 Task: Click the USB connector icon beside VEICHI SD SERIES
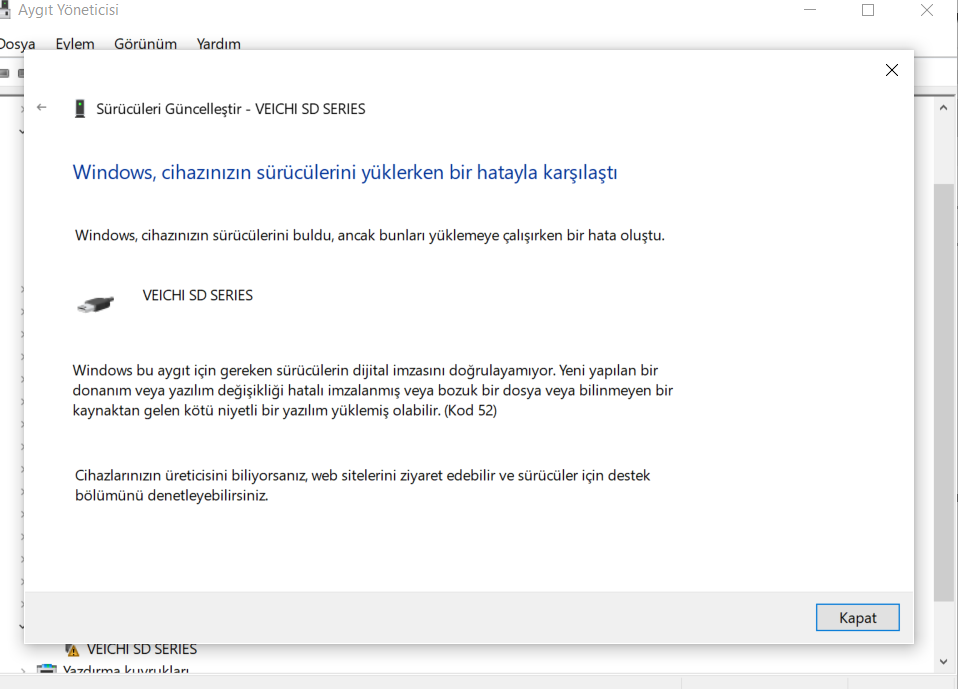(95, 302)
